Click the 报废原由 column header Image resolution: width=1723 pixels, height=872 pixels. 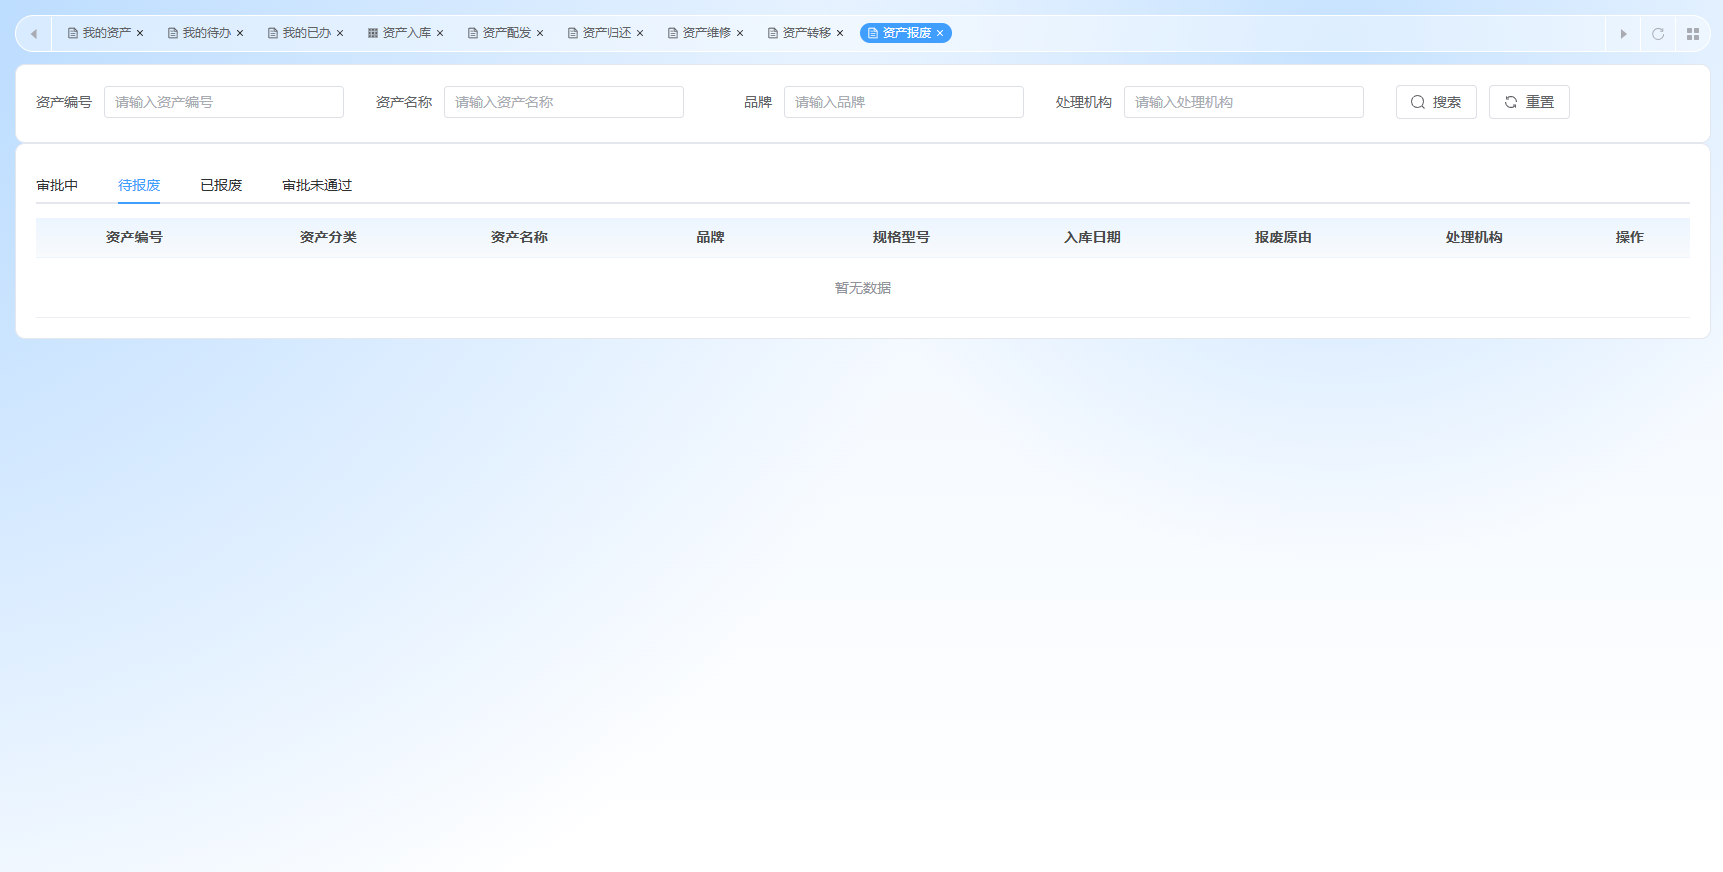pyautogui.click(x=1283, y=237)
